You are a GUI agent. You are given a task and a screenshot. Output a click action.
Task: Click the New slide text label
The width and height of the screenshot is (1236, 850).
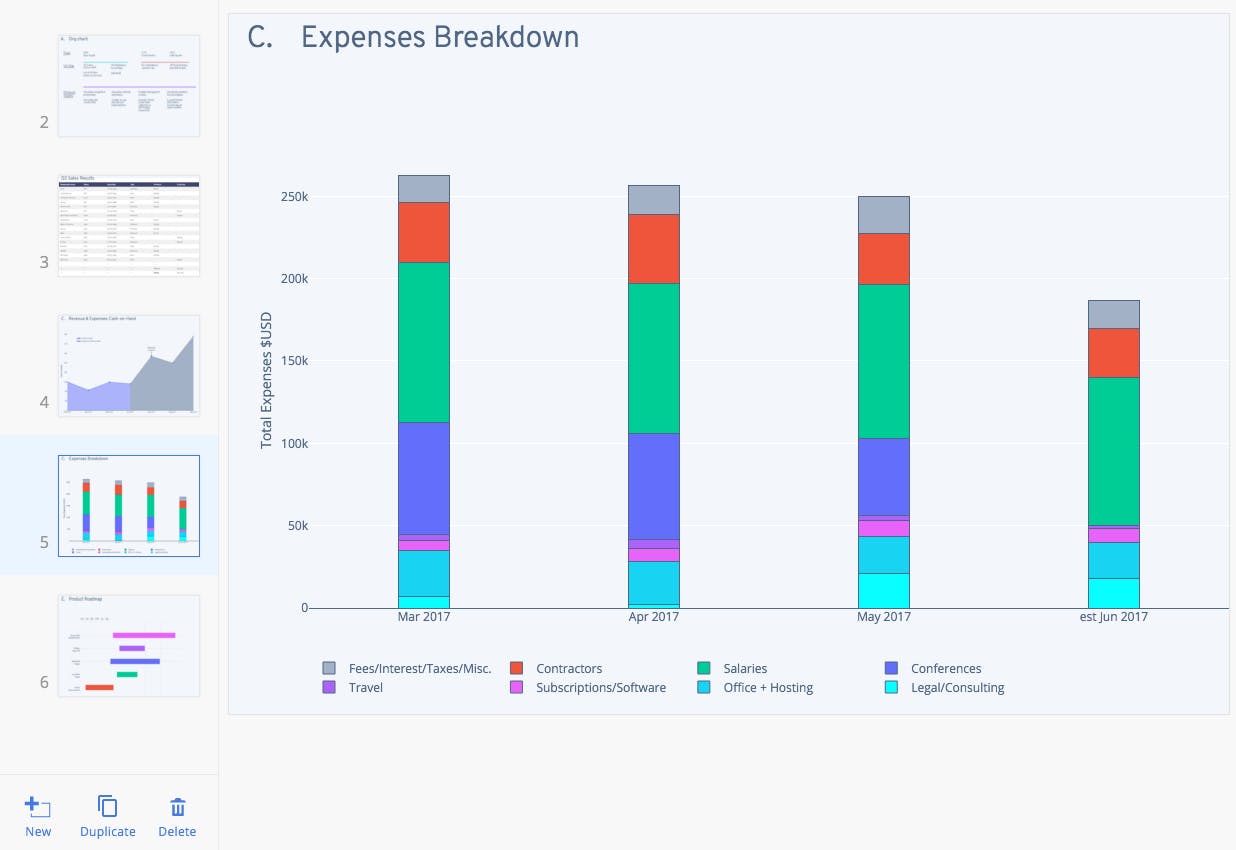[38, 831]
